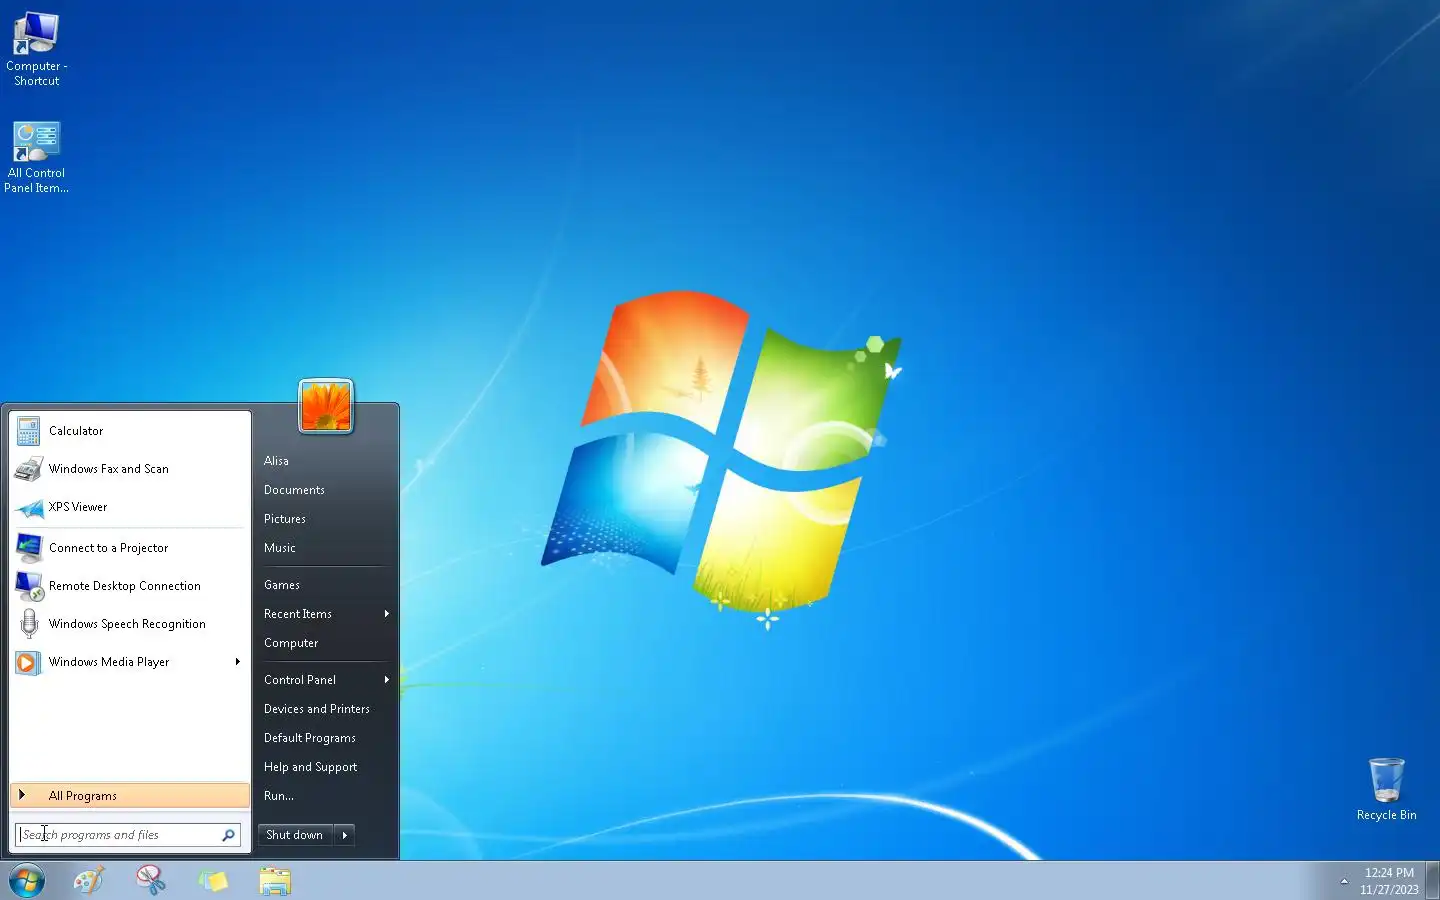This screenshot has width=1440, height=900.
Task: Expand the Control Panel submenu arrow
Action: pyautogui.click(x=387, y=680)
